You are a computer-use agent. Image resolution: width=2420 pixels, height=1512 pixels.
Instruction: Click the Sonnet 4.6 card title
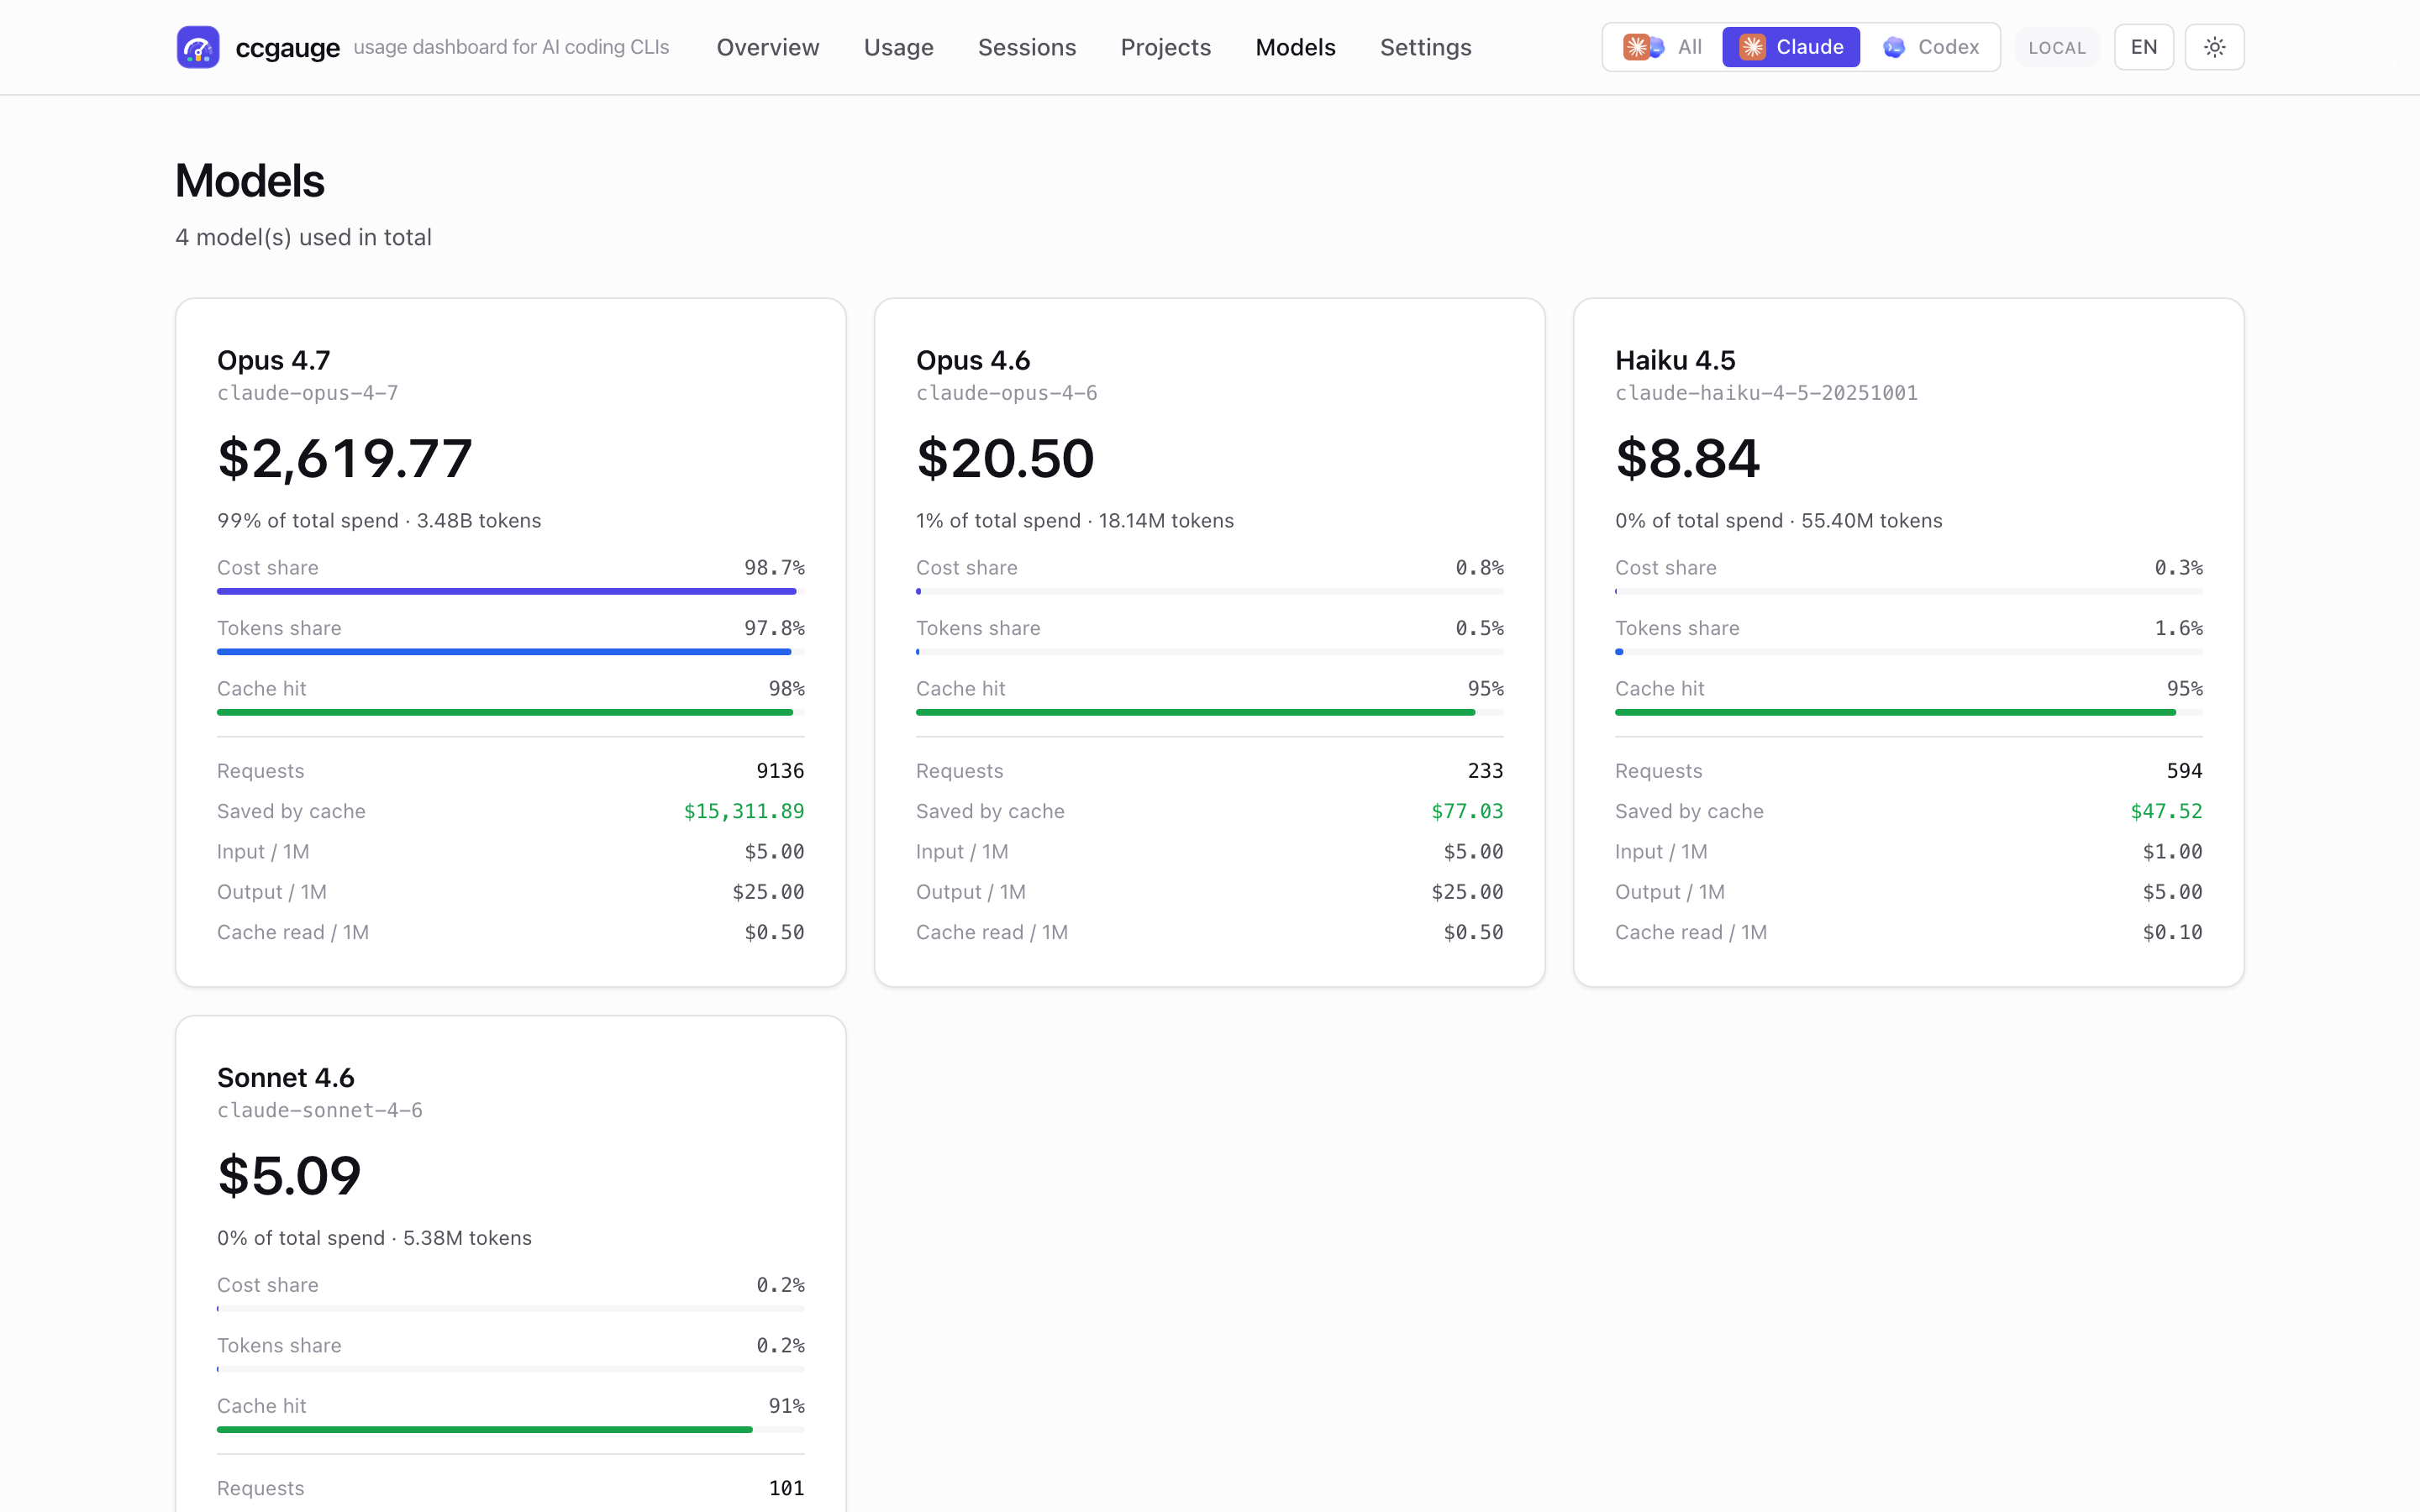coord(285,1077)
